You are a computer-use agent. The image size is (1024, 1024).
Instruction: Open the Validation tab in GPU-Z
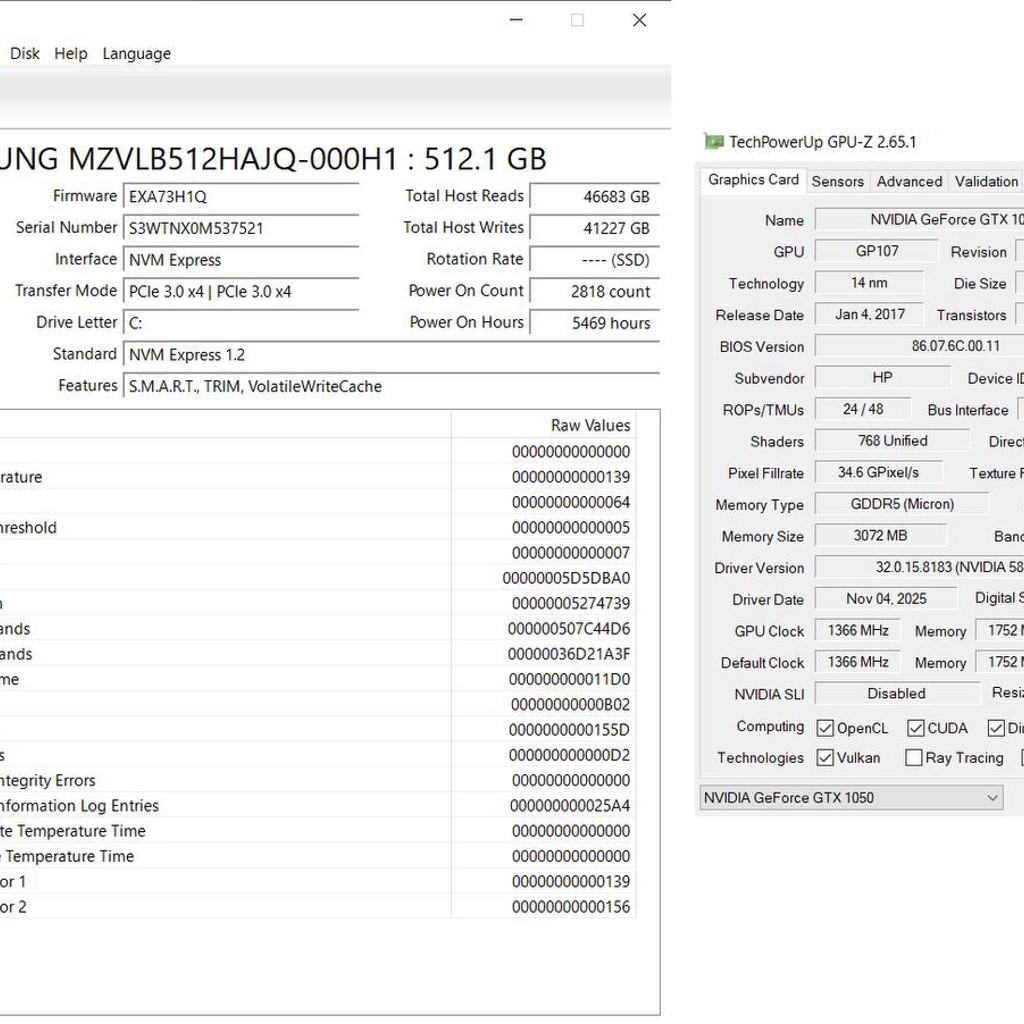point(986,182)
